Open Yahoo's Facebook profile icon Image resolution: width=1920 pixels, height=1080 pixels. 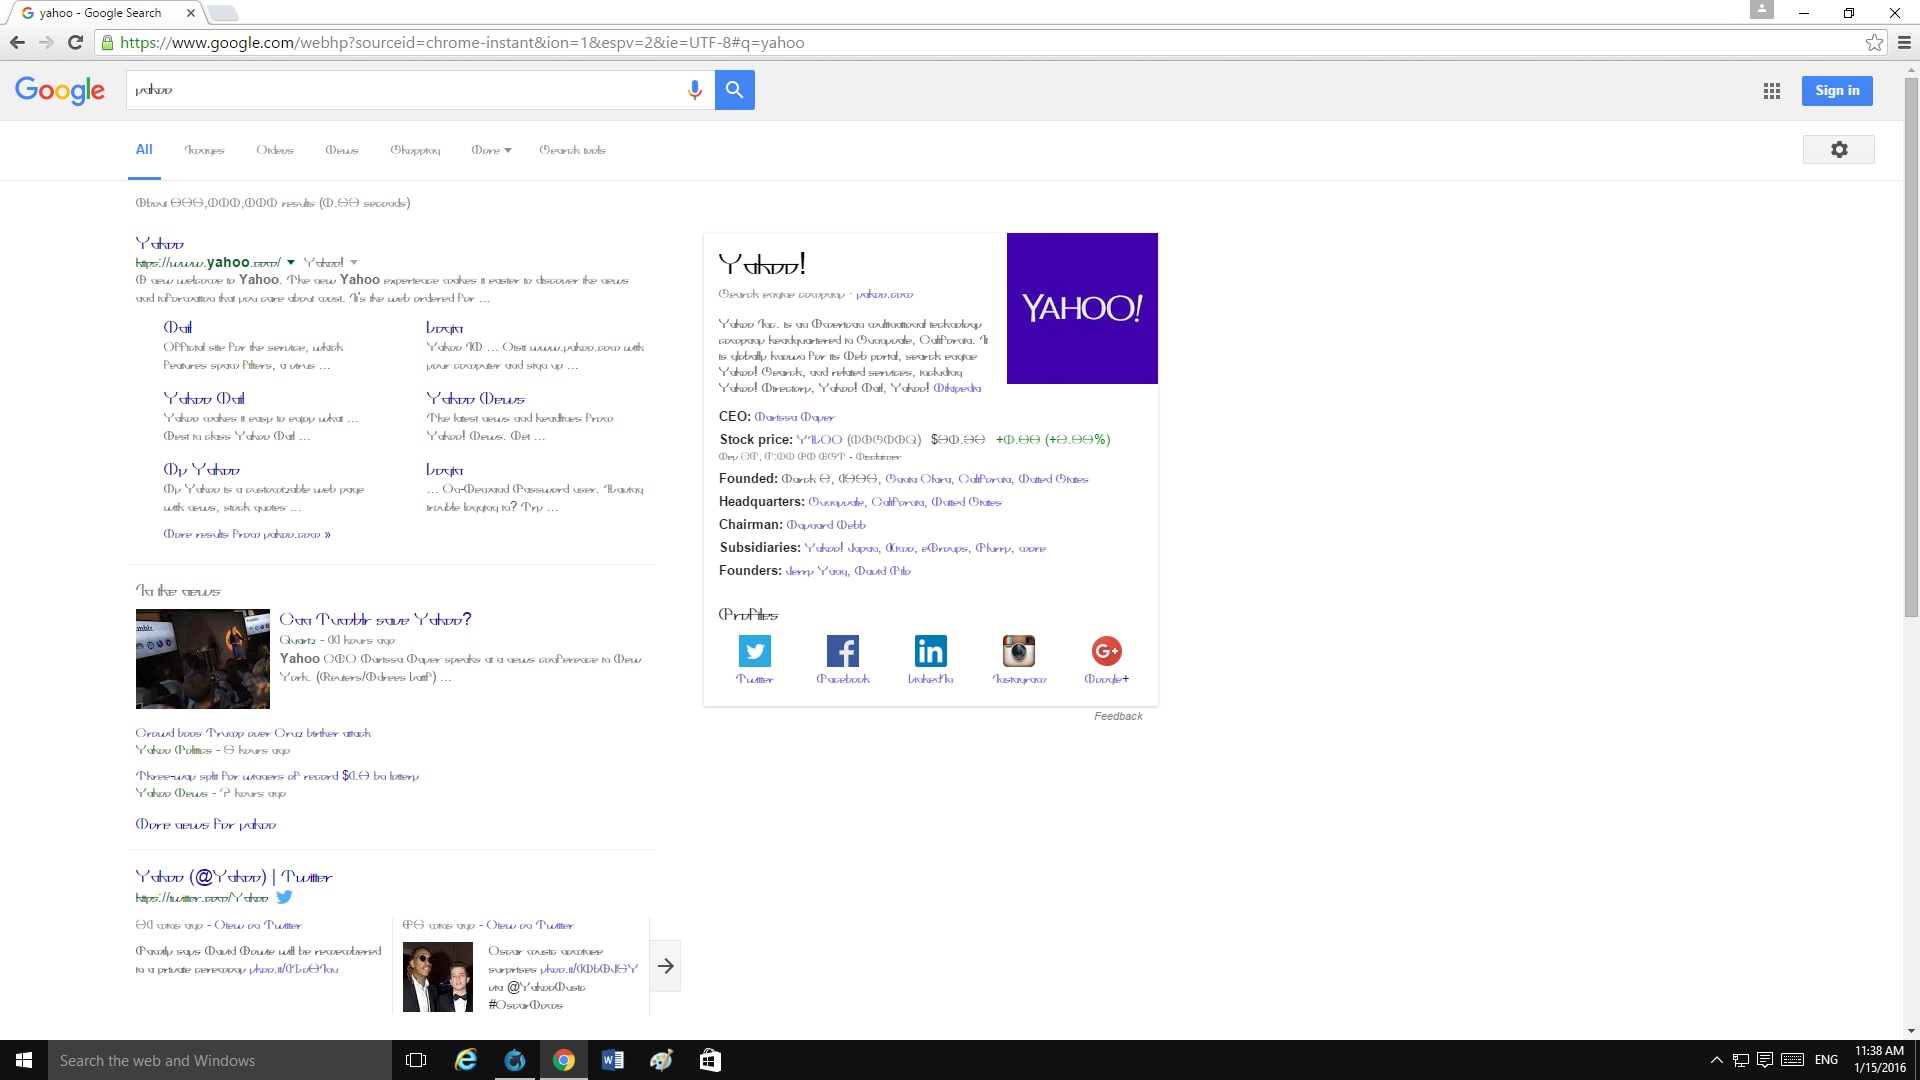point(842,652)
